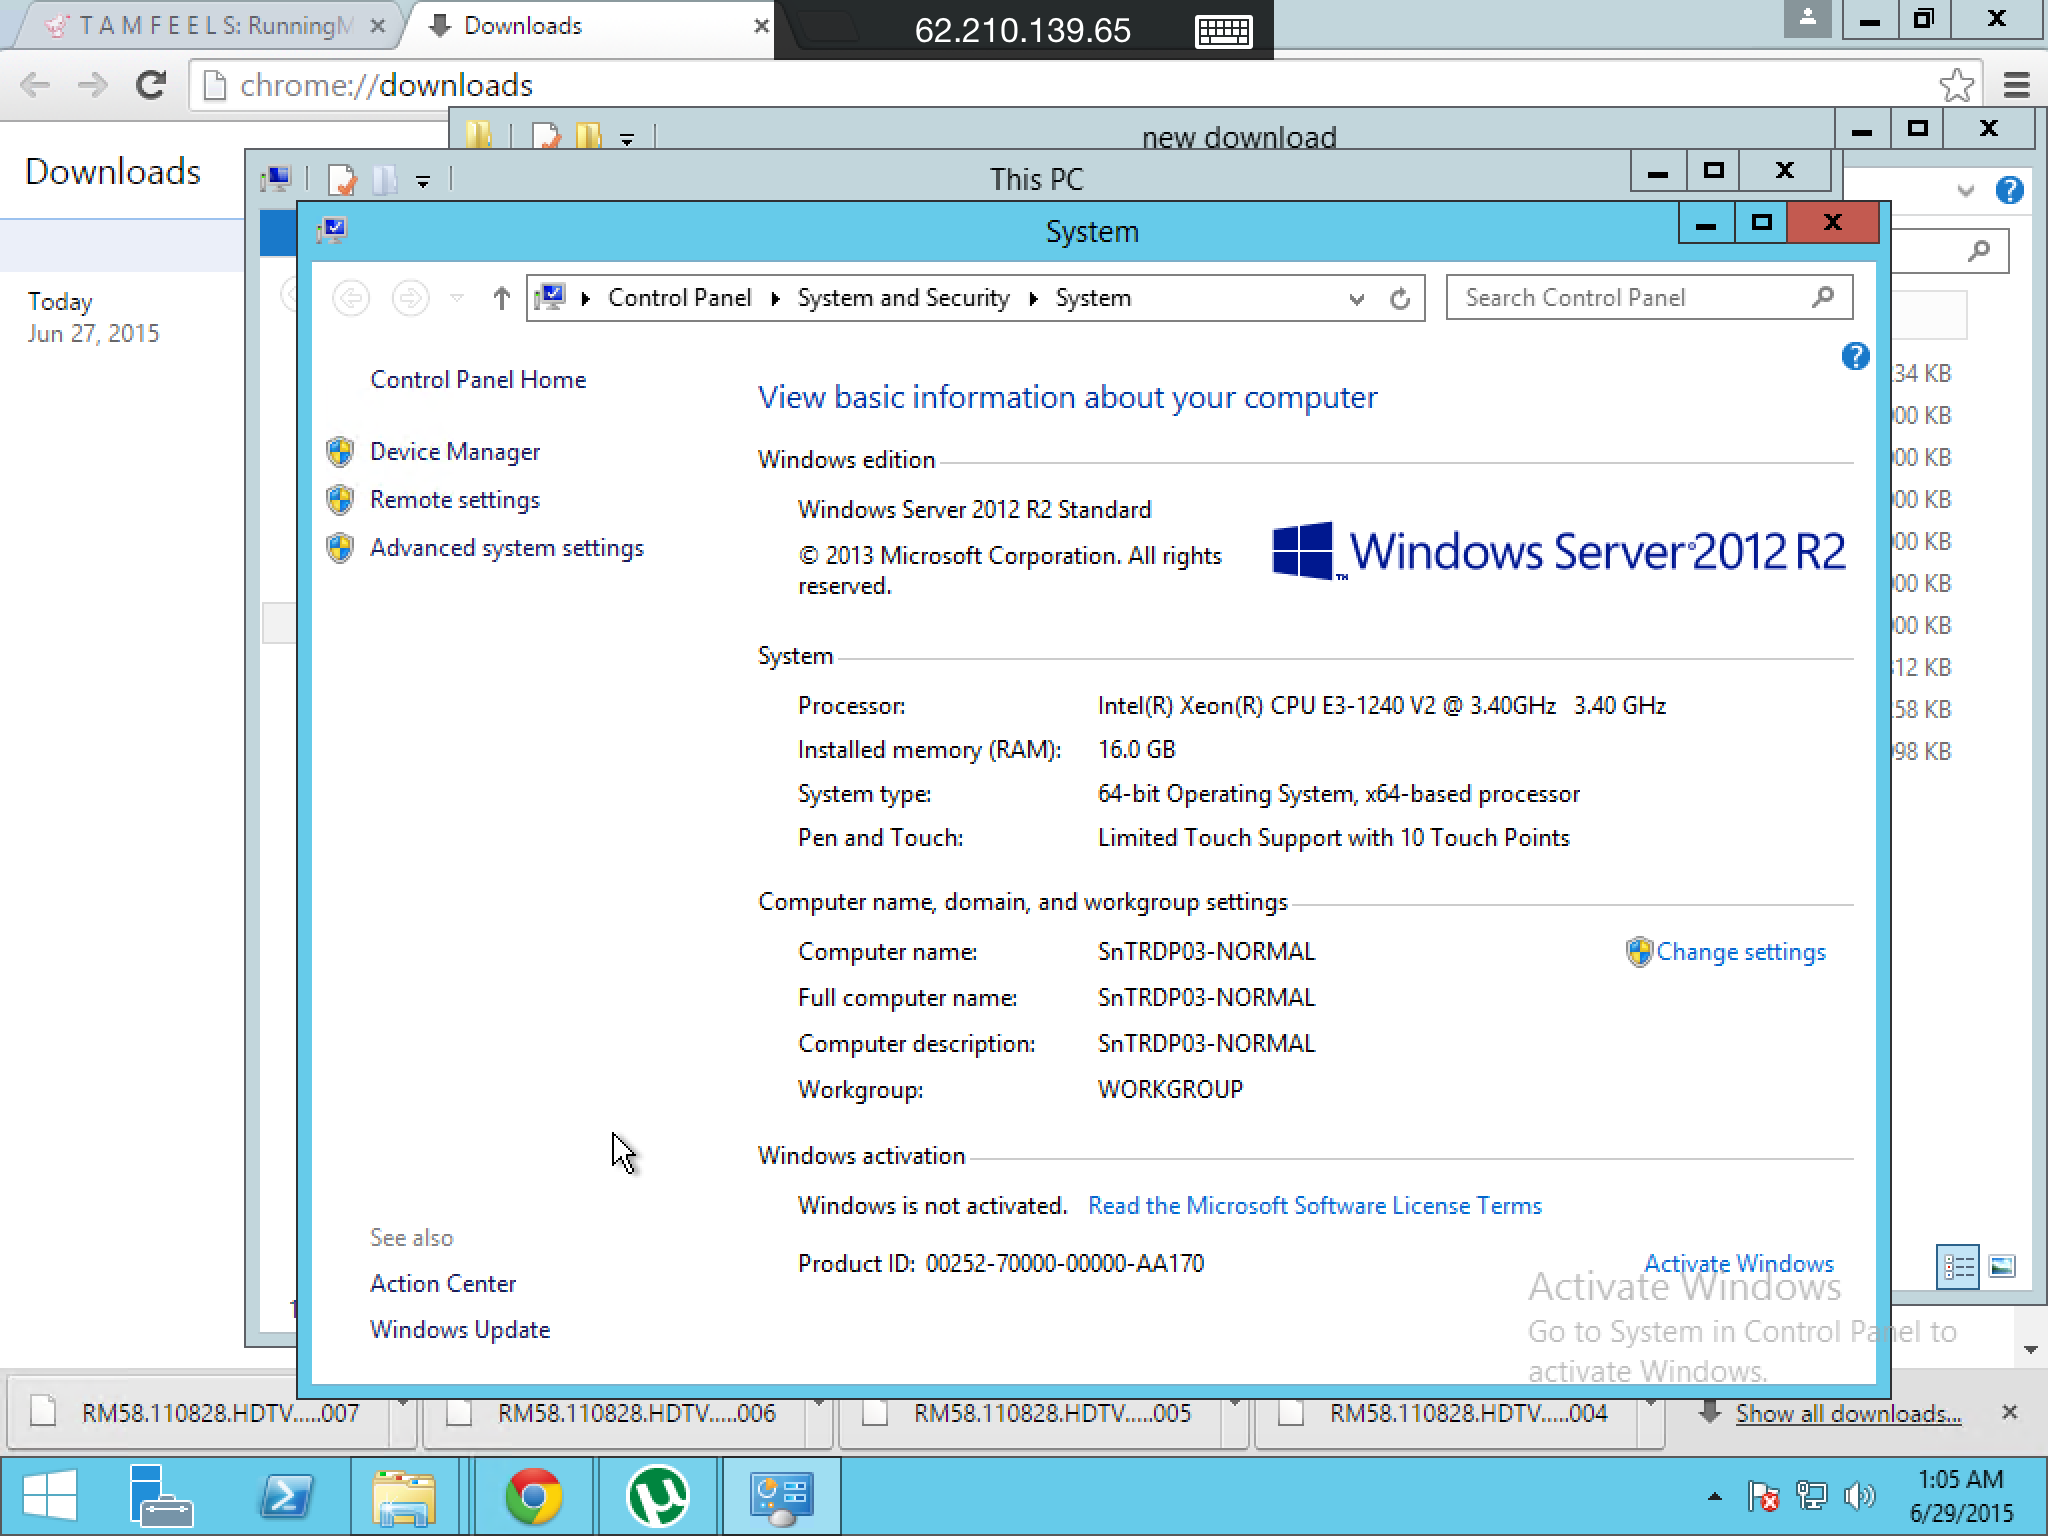
Task: Click Change settings for computer name
Action: [x=1741, y=952]
